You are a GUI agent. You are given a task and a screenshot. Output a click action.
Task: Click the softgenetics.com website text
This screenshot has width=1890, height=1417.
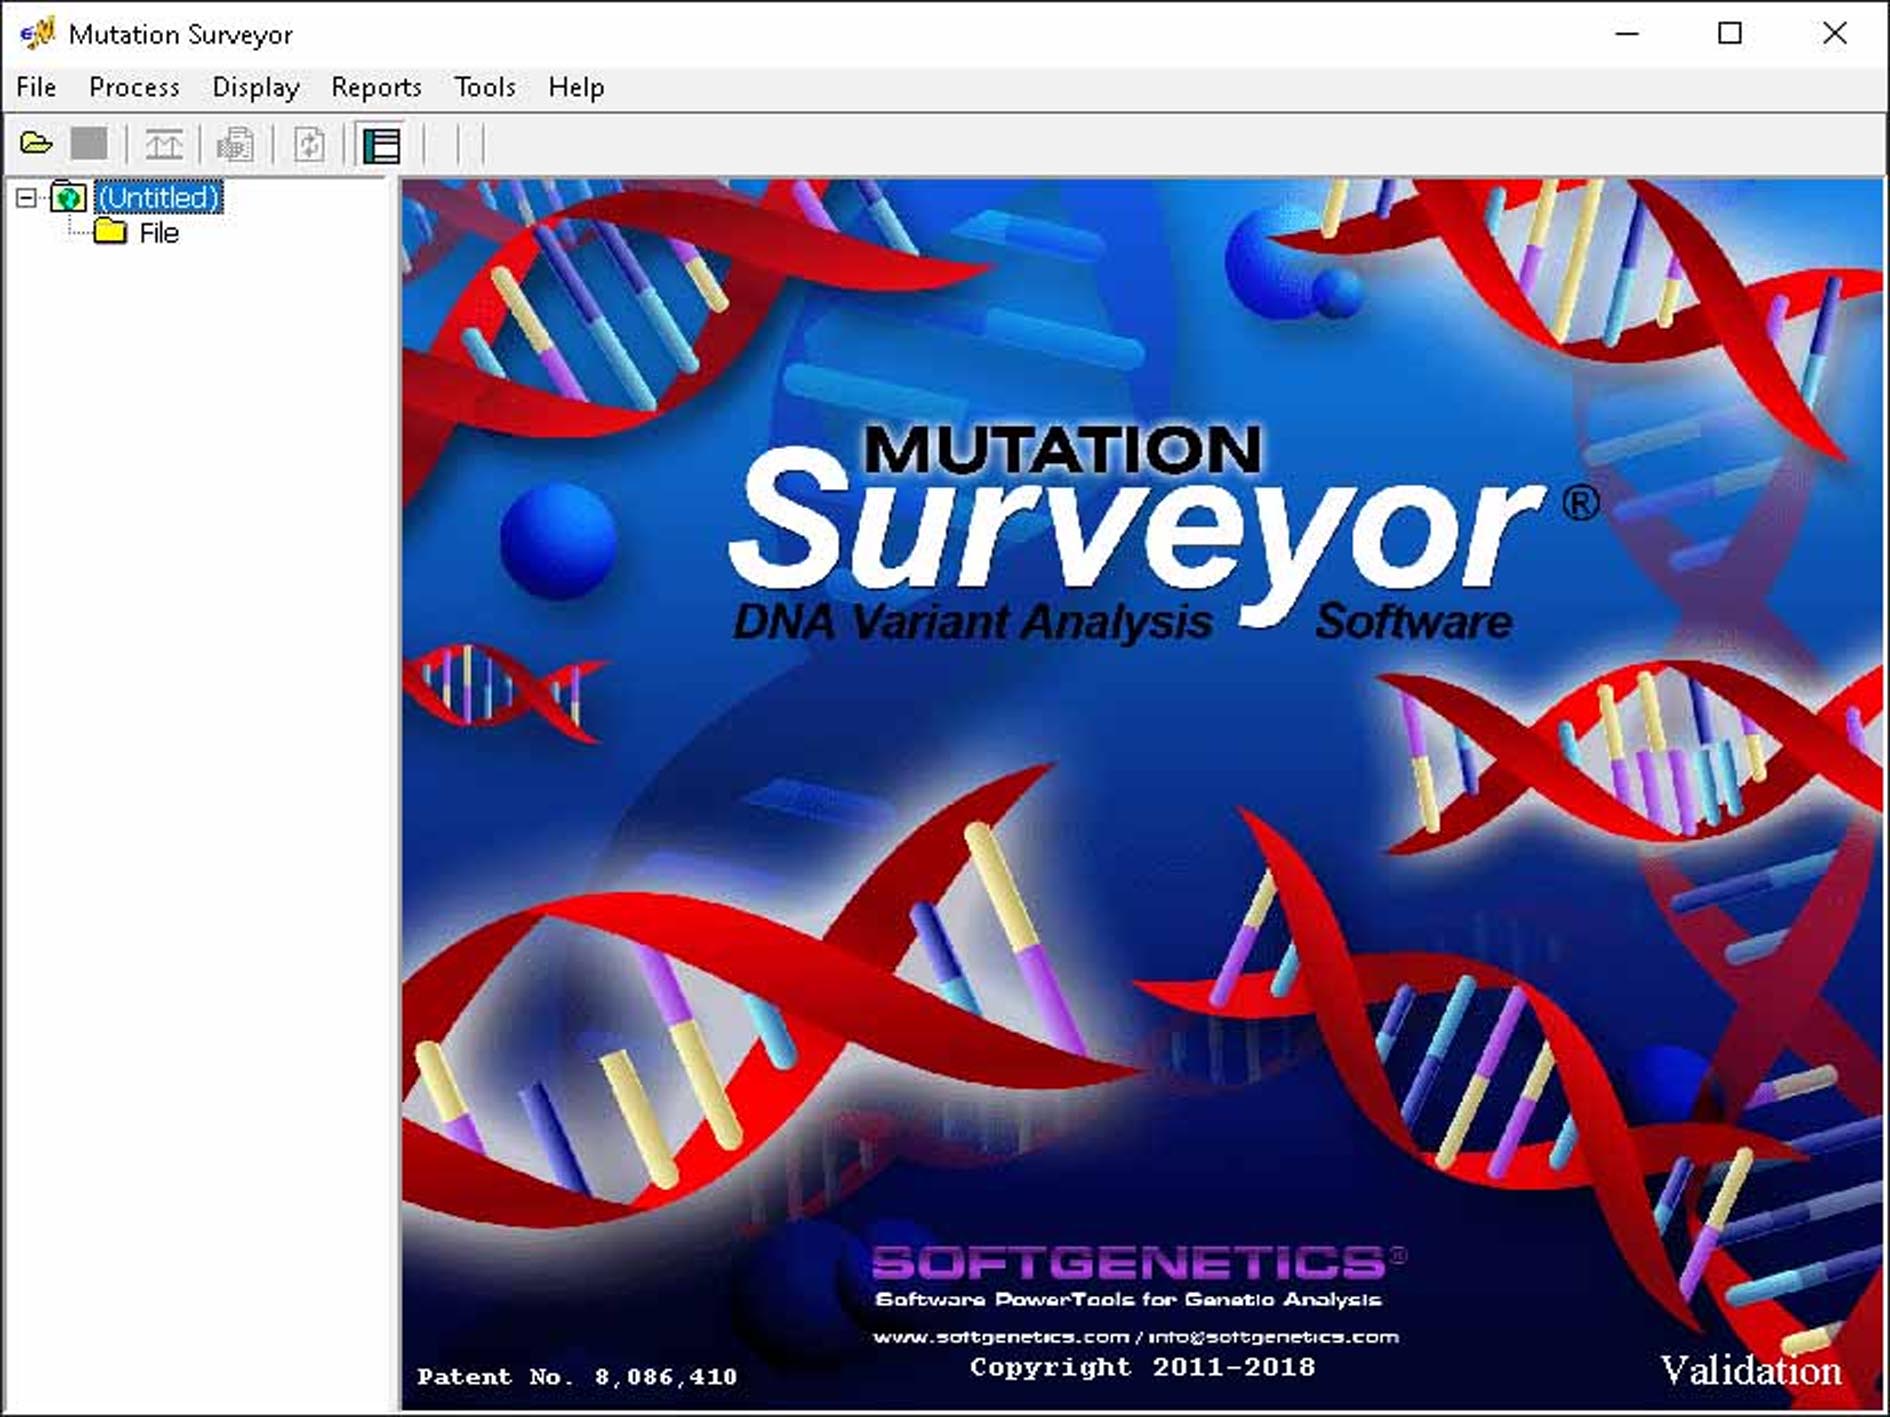coord(1000,1337)
